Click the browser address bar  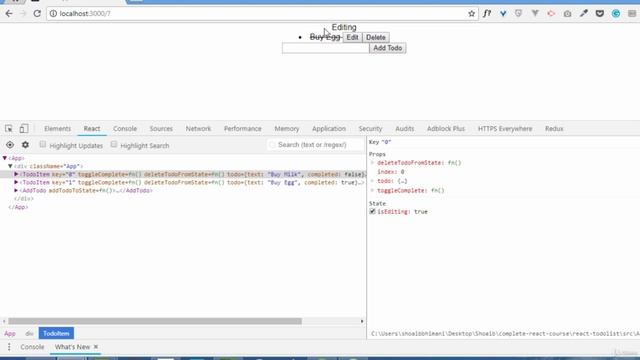pyautogui.click(x=261, y=13)
